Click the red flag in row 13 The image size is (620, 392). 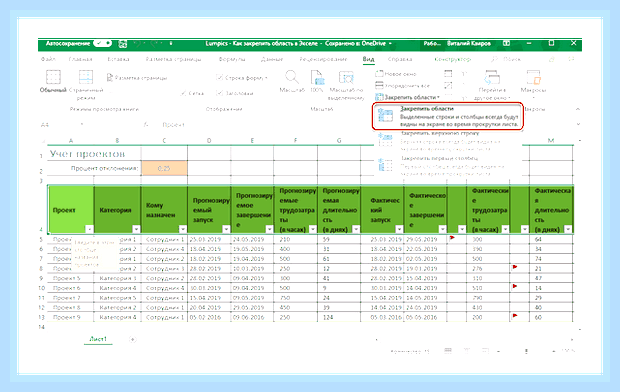(x=515, y=316)
